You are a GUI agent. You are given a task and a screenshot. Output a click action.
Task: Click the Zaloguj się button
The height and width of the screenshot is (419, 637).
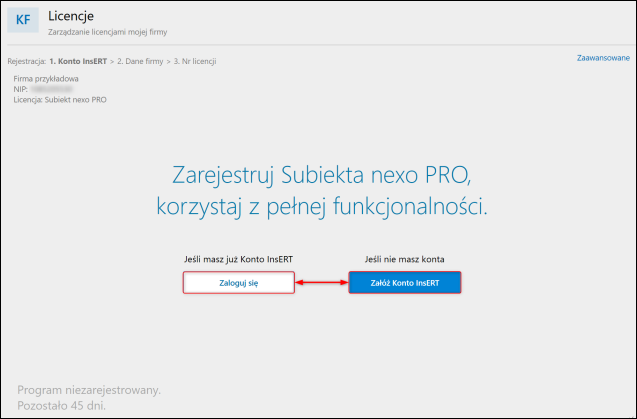[238, 282]
